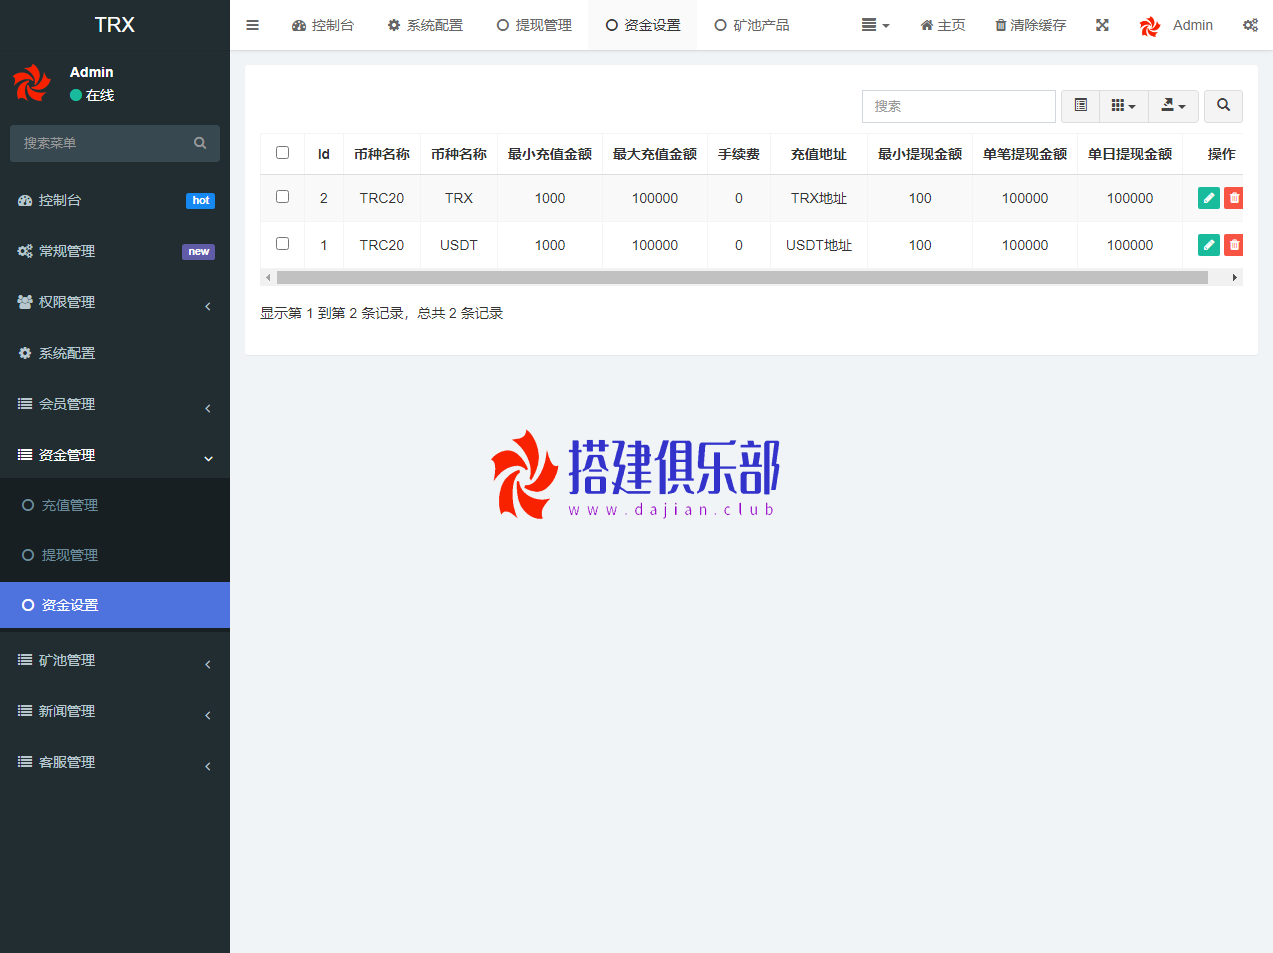The height and width of the screenshot is (953, 1273).
Task: Click the TRX地址 cell
Action: tap(819, 198)
